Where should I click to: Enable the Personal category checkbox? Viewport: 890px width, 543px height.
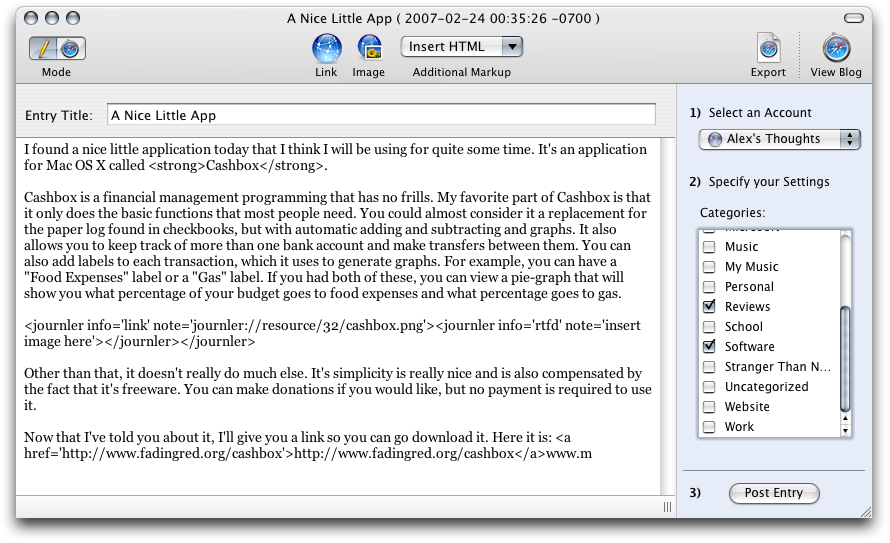tap(709, 287)
